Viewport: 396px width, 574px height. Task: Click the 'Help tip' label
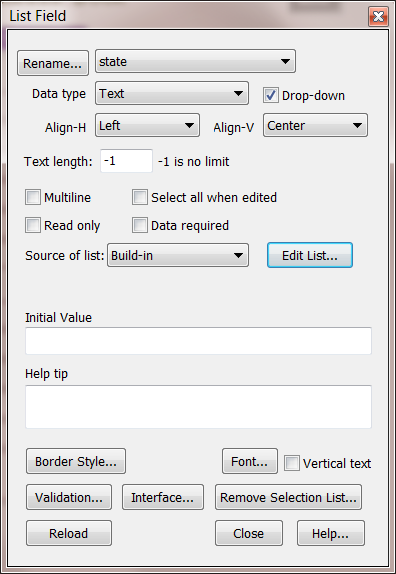[x=46, y=374]
